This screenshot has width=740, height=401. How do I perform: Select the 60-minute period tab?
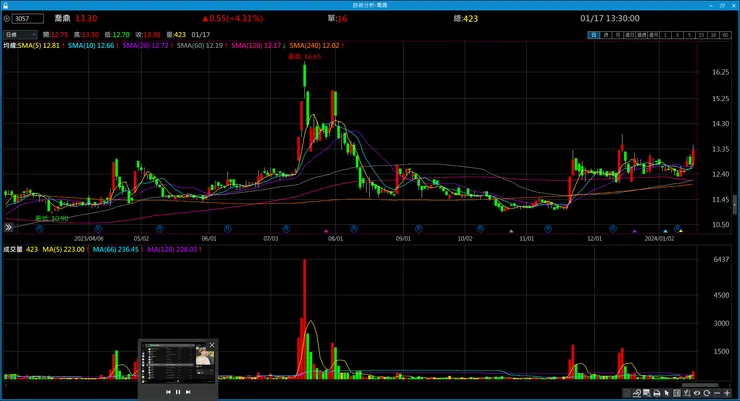[x=725, y=35]
